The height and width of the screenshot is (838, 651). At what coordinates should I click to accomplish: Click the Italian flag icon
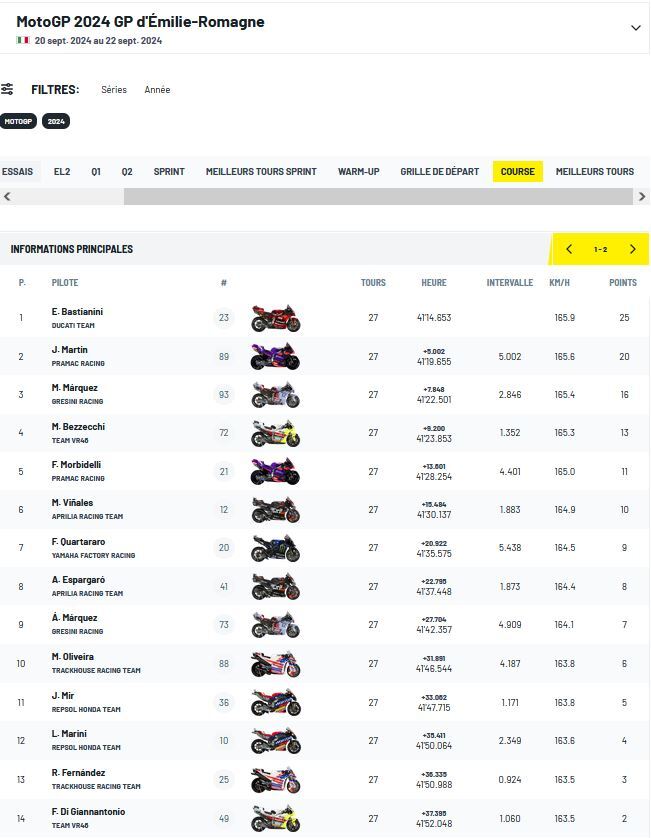tap(23, 41)
